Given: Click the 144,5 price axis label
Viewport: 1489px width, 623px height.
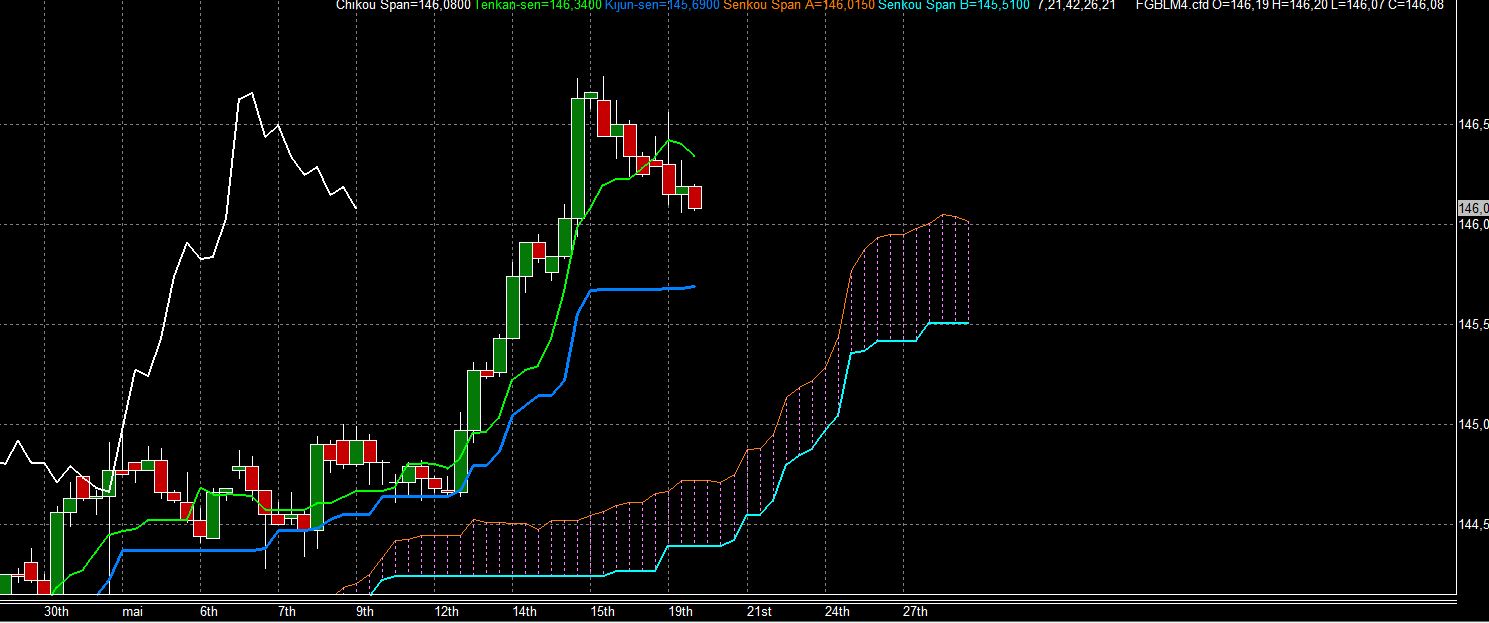Looking at the screenshot, I should (x=1474, y=525).
